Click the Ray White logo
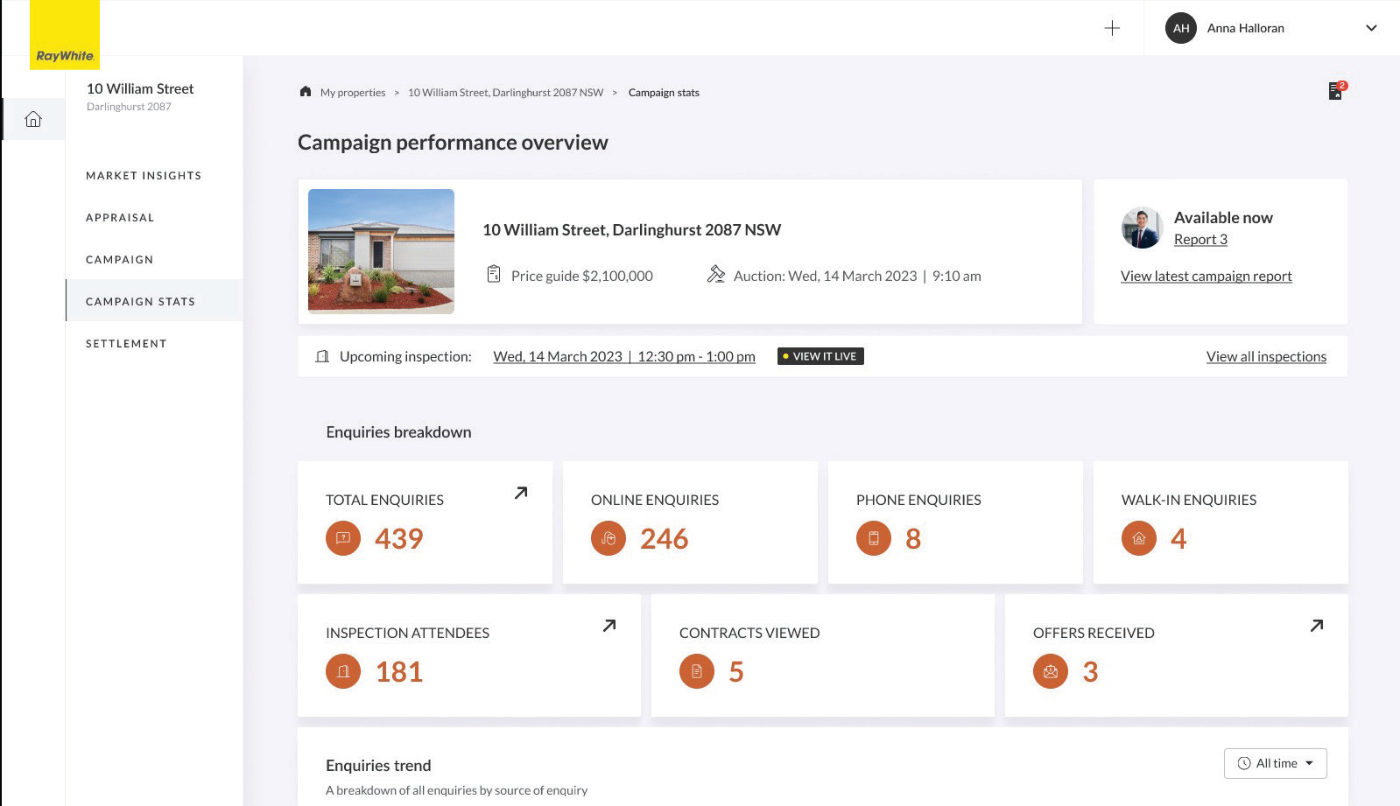 (x=65, y=35)
